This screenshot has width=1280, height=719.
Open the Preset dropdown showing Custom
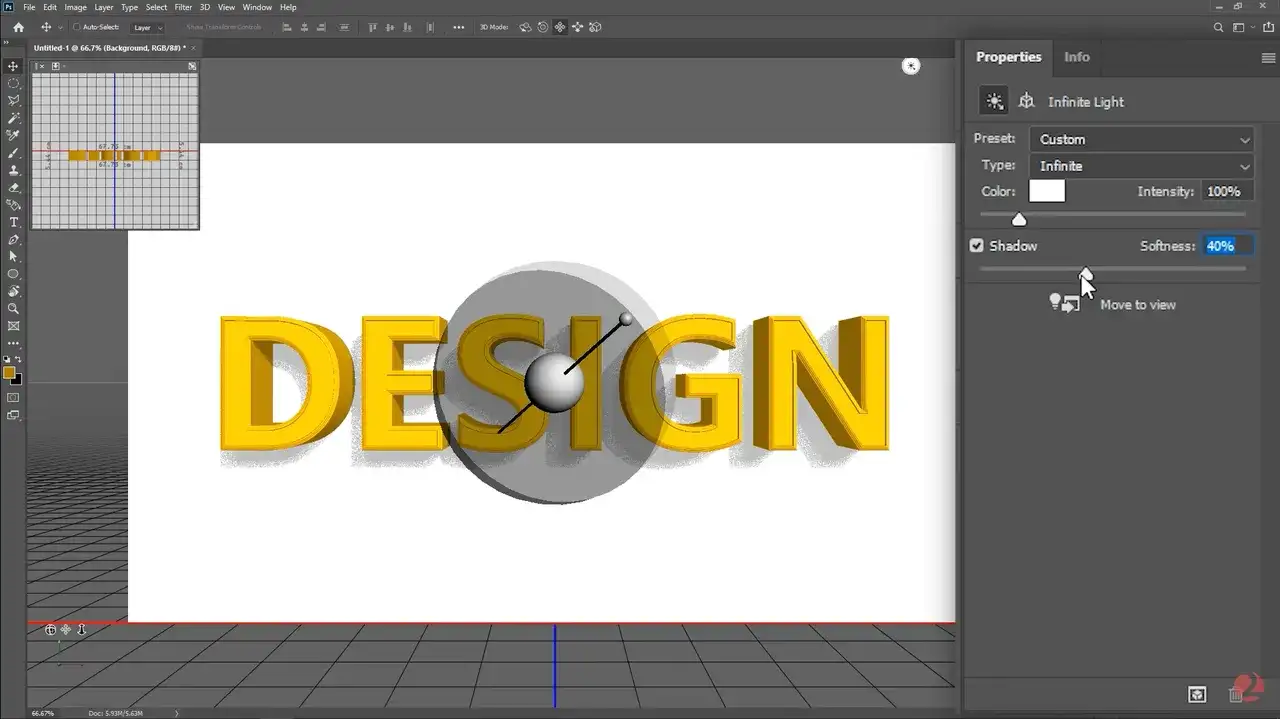(x=1142, y=140)
